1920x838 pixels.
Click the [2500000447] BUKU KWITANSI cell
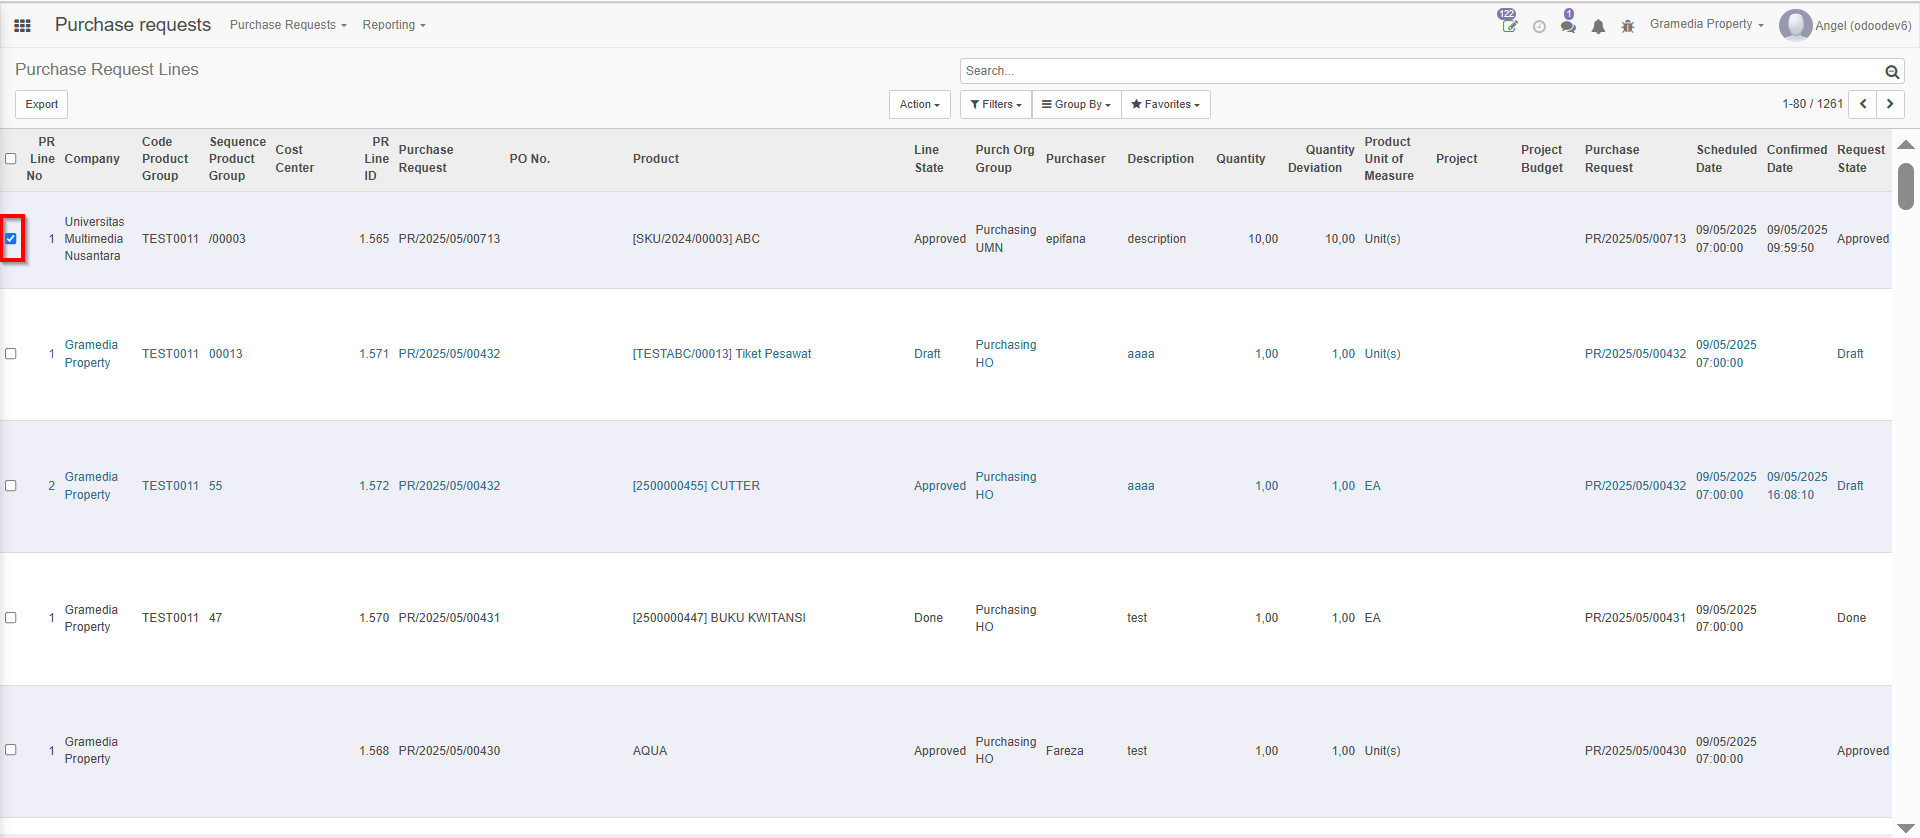click(x=719, y=618)
